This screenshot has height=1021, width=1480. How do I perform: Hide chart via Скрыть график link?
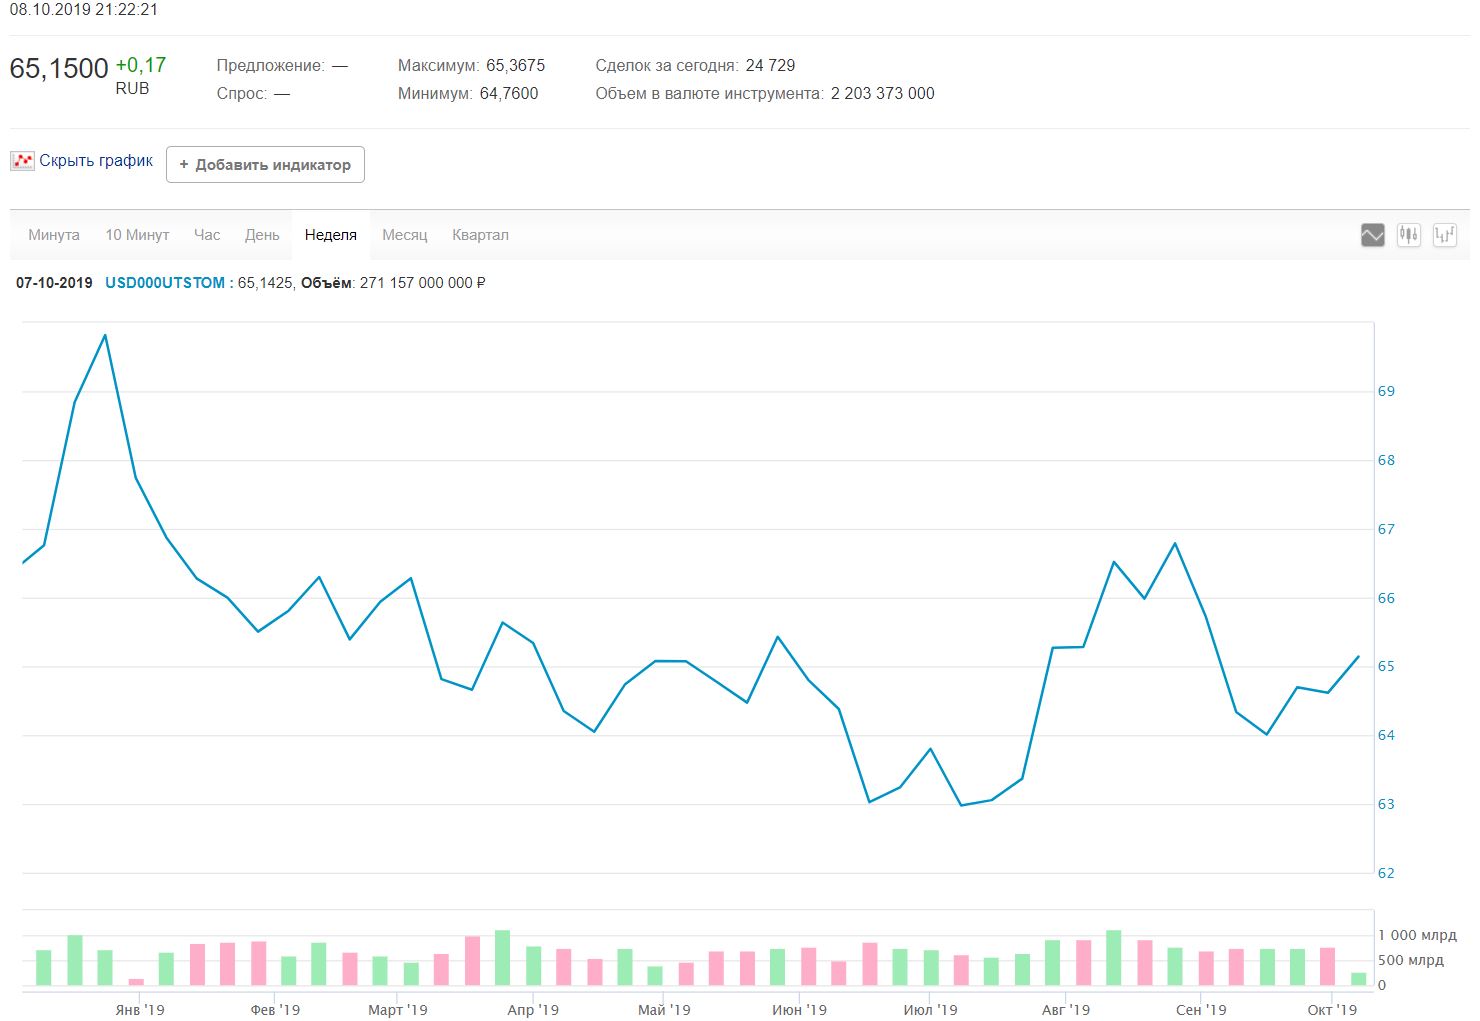pos(96,161)
